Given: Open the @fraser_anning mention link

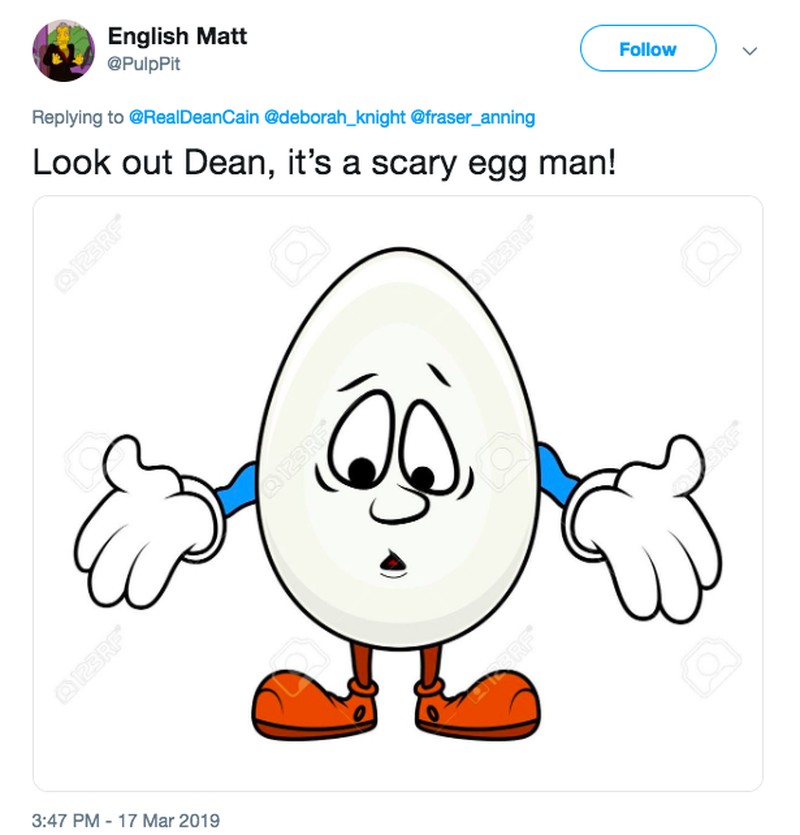Looking at the screenshot, I should coord(472,117).
